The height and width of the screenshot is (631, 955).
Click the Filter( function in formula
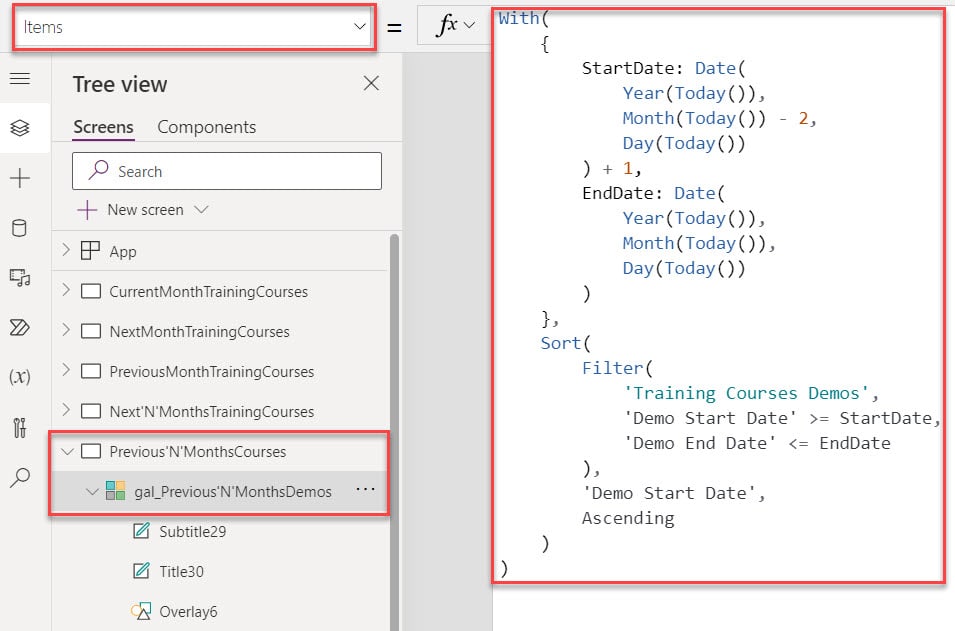617,368
